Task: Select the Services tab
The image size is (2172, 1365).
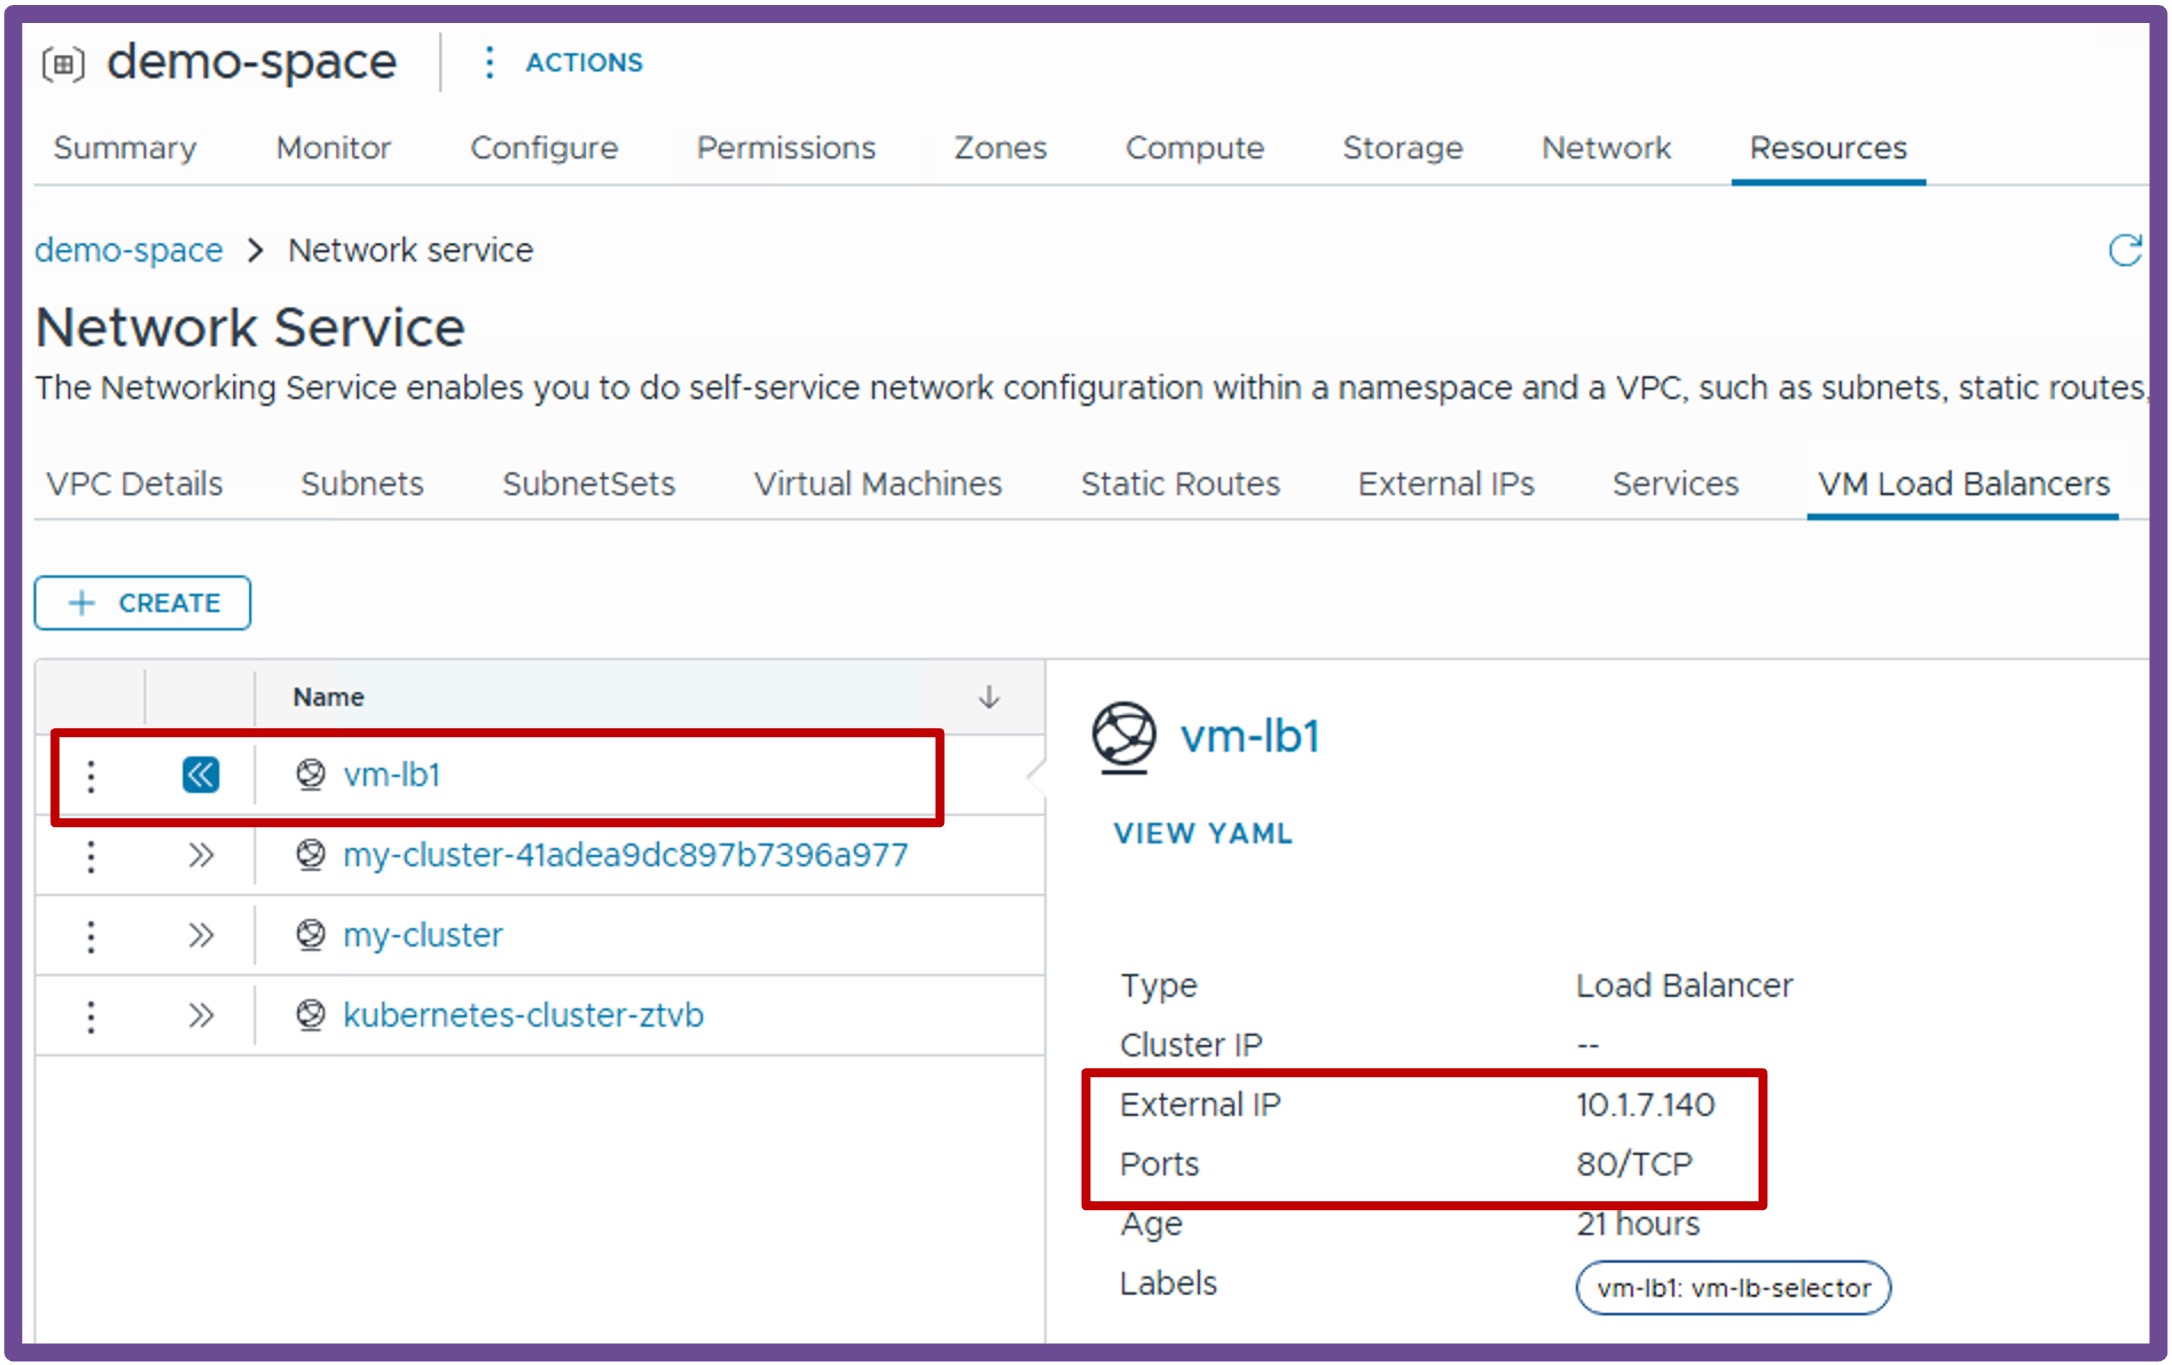Action: [x=1676, y=484]
